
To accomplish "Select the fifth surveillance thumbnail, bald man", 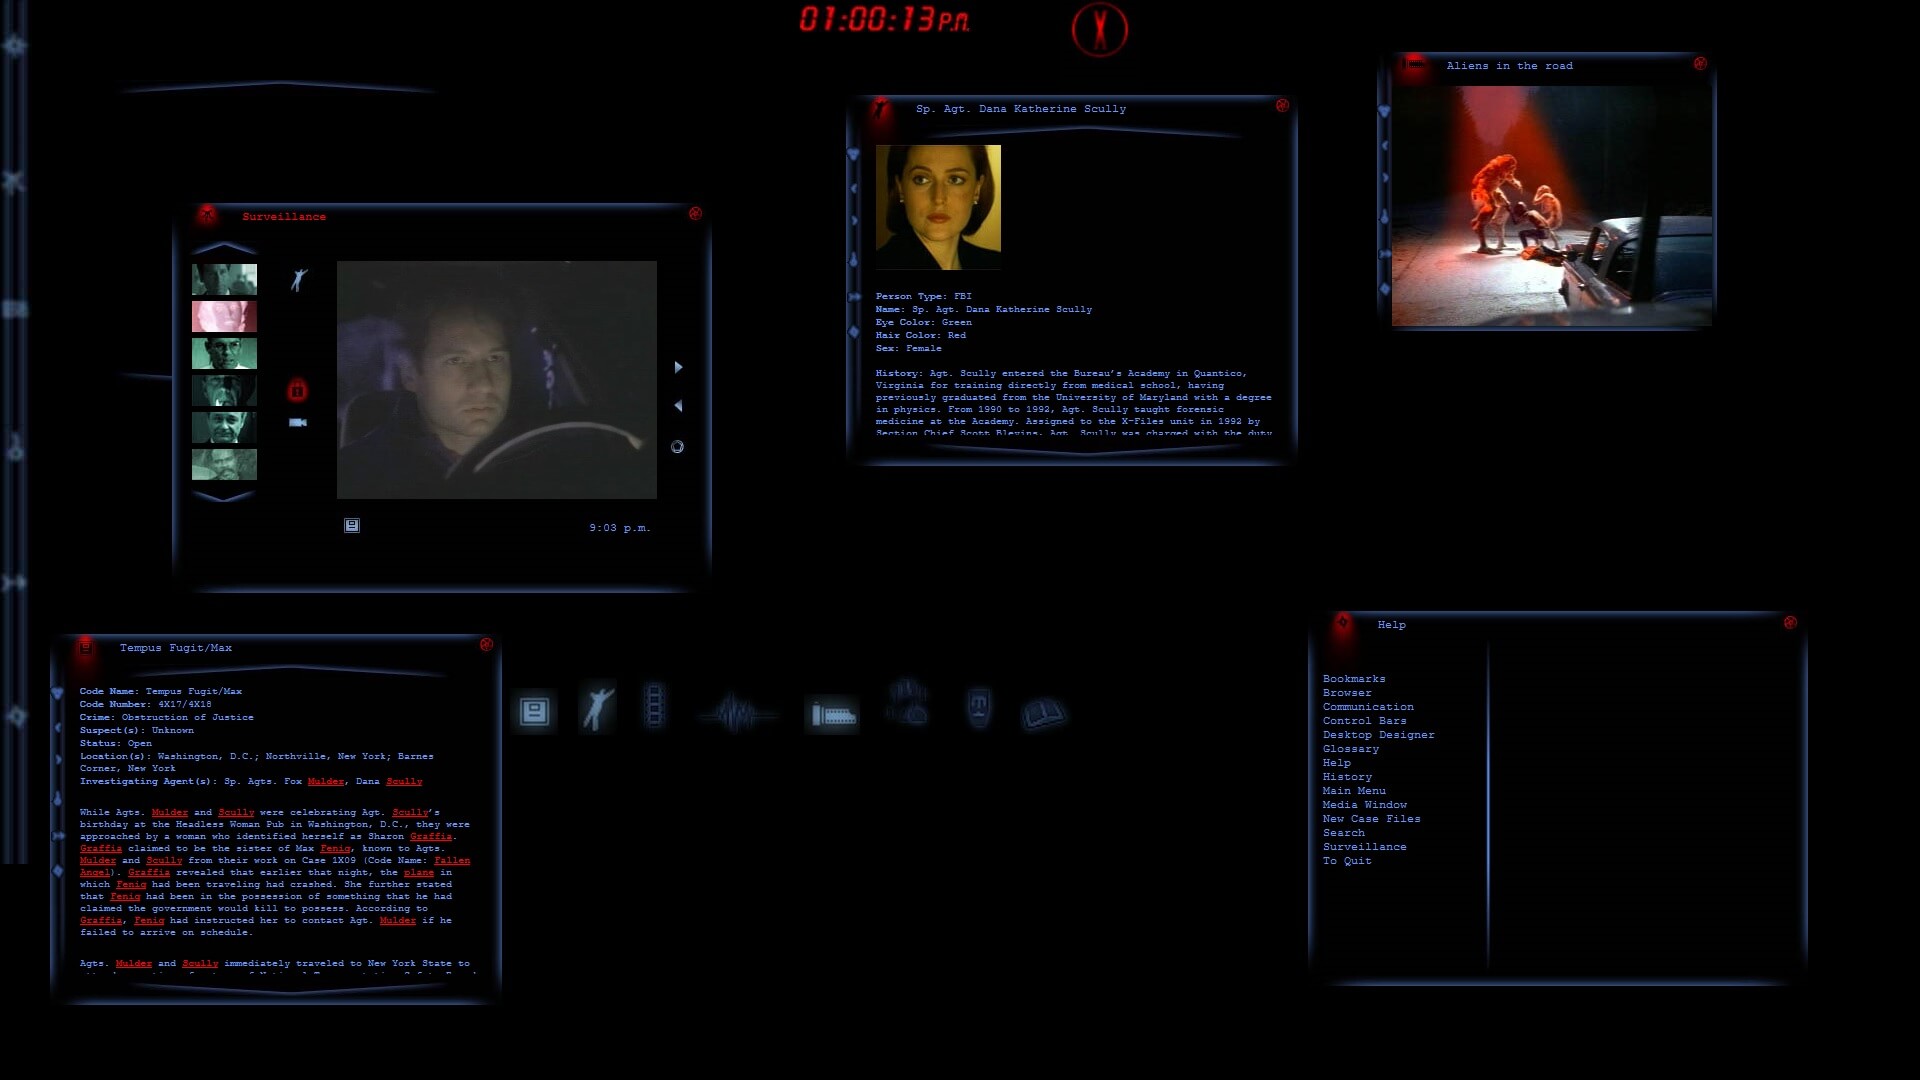I will coord(224,427).
